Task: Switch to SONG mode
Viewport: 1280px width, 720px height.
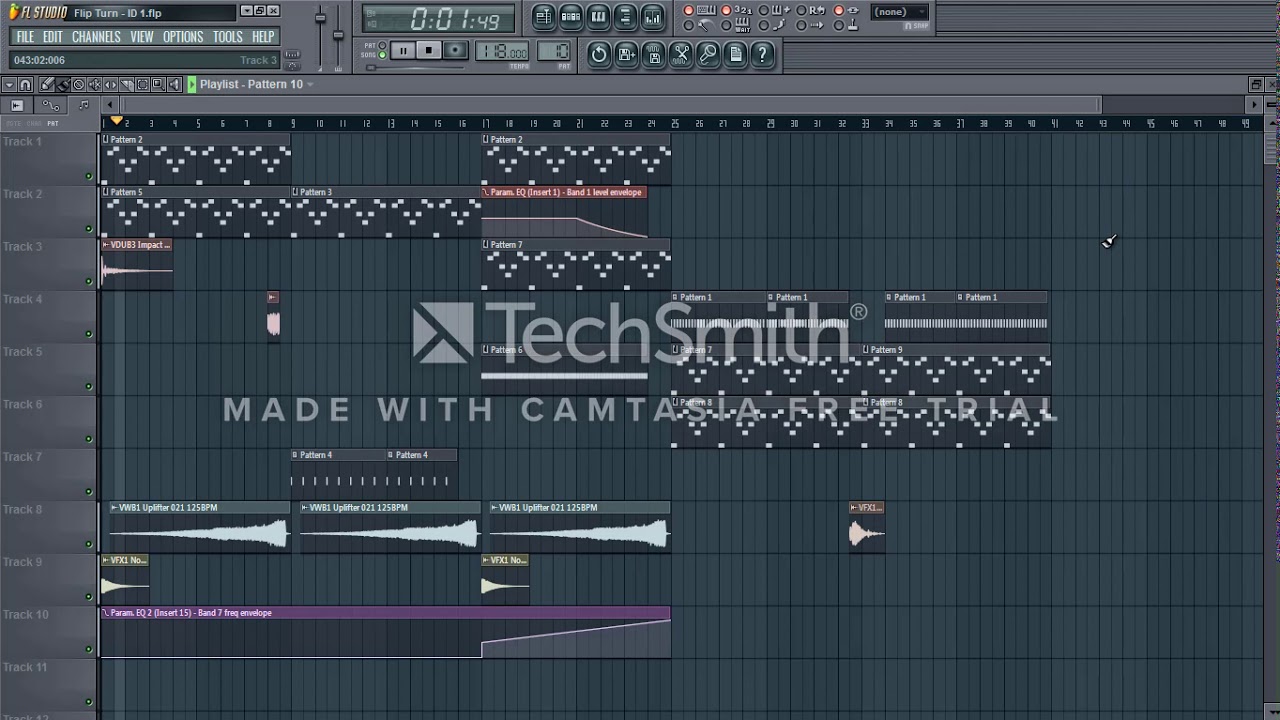Action: [382, 55]
